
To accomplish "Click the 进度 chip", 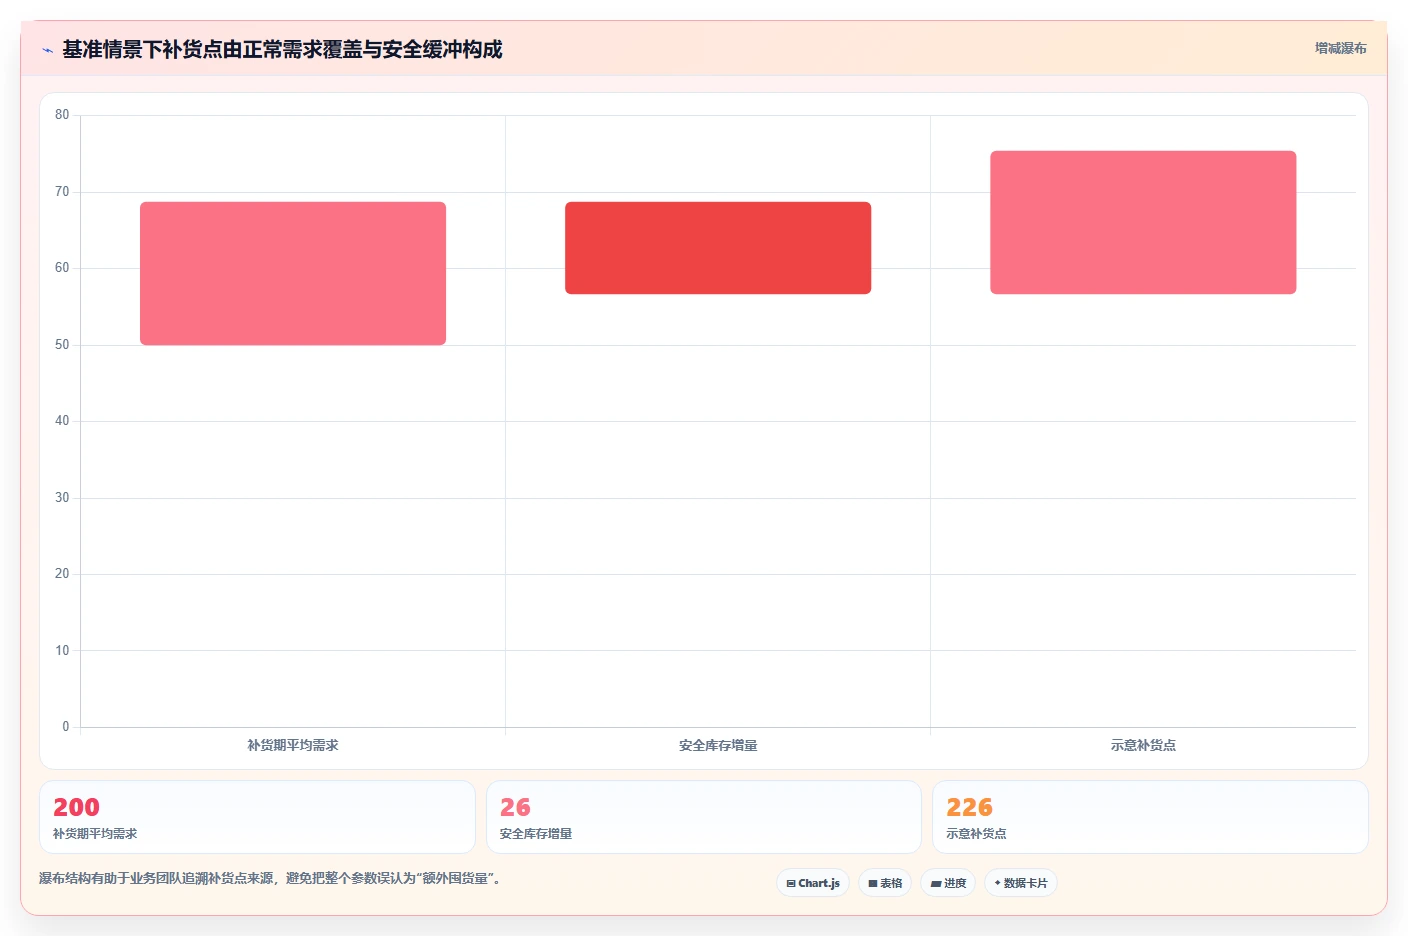I will click(x=948, y=883).
